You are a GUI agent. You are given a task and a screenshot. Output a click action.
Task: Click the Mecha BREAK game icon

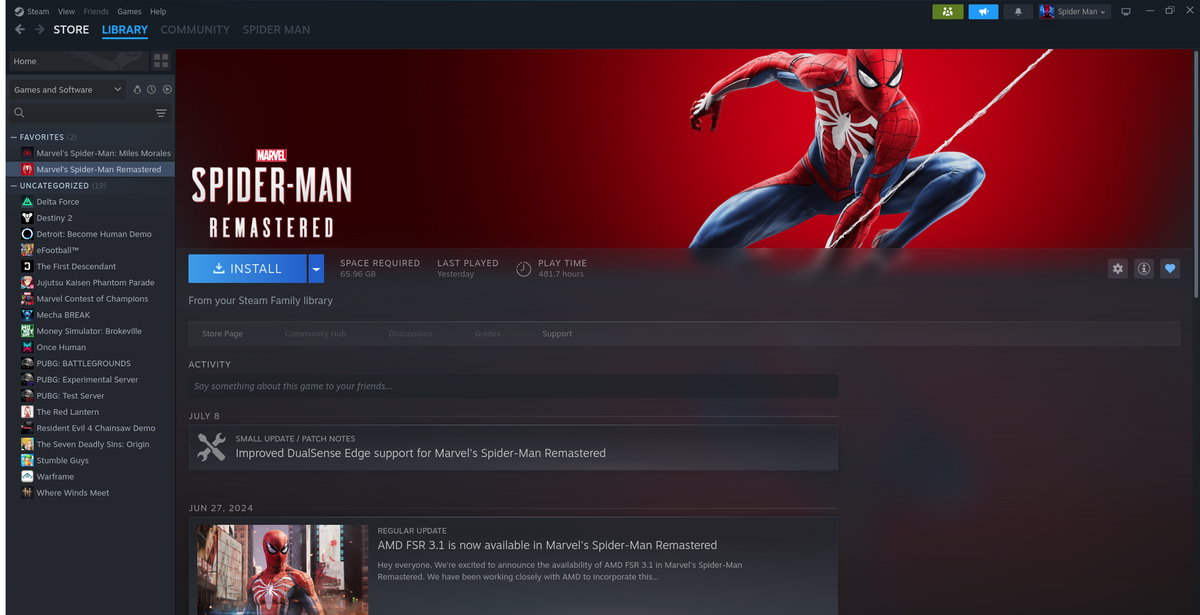(28, 315)
